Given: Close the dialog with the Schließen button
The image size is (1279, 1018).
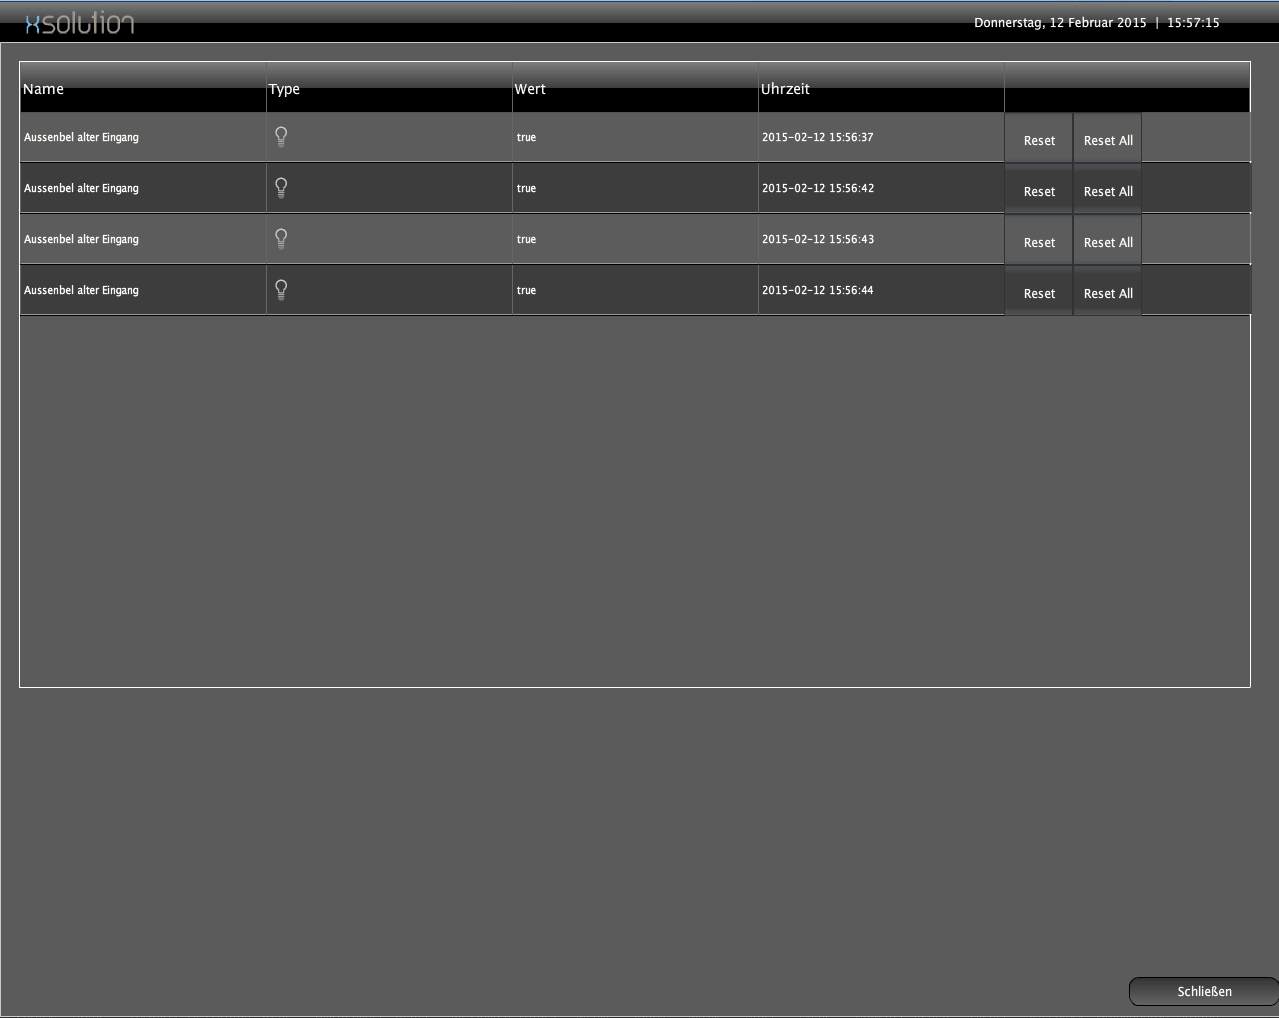Looking at the screenshot, I should 1203,991.
